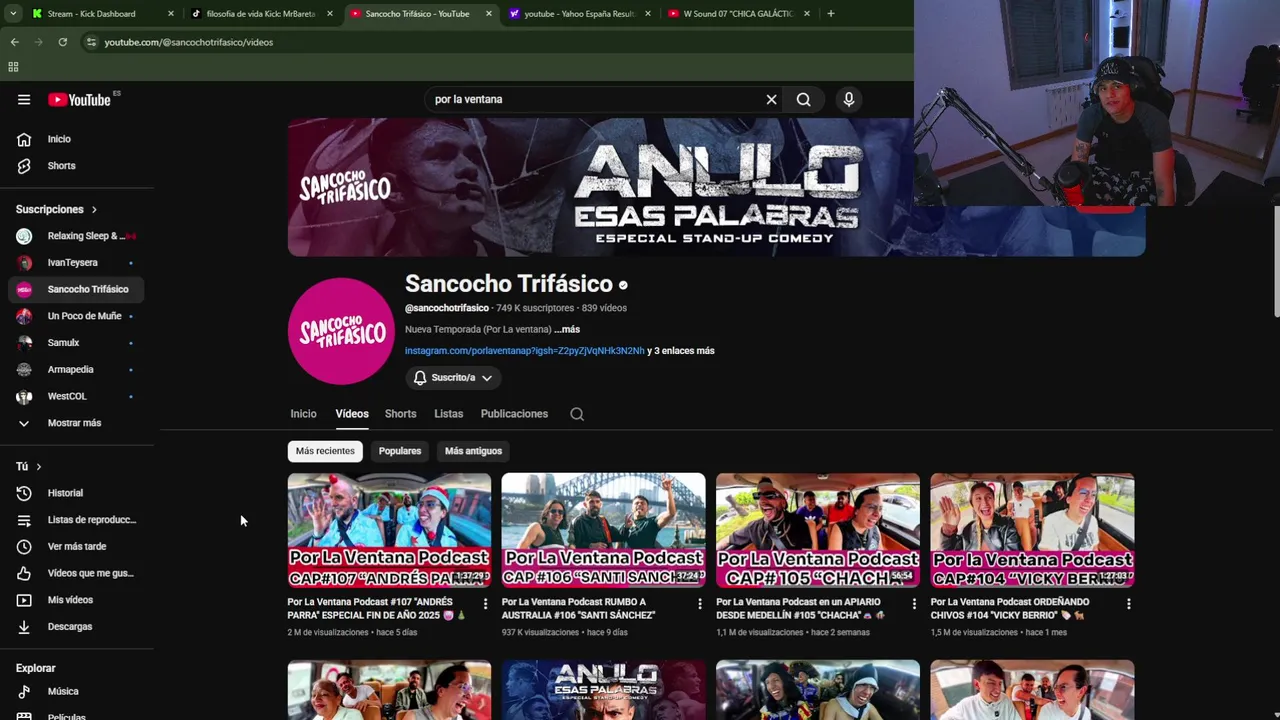Click the magnifier search button
The height and width of the screenshot is (720, 1280).
[803, 99]
